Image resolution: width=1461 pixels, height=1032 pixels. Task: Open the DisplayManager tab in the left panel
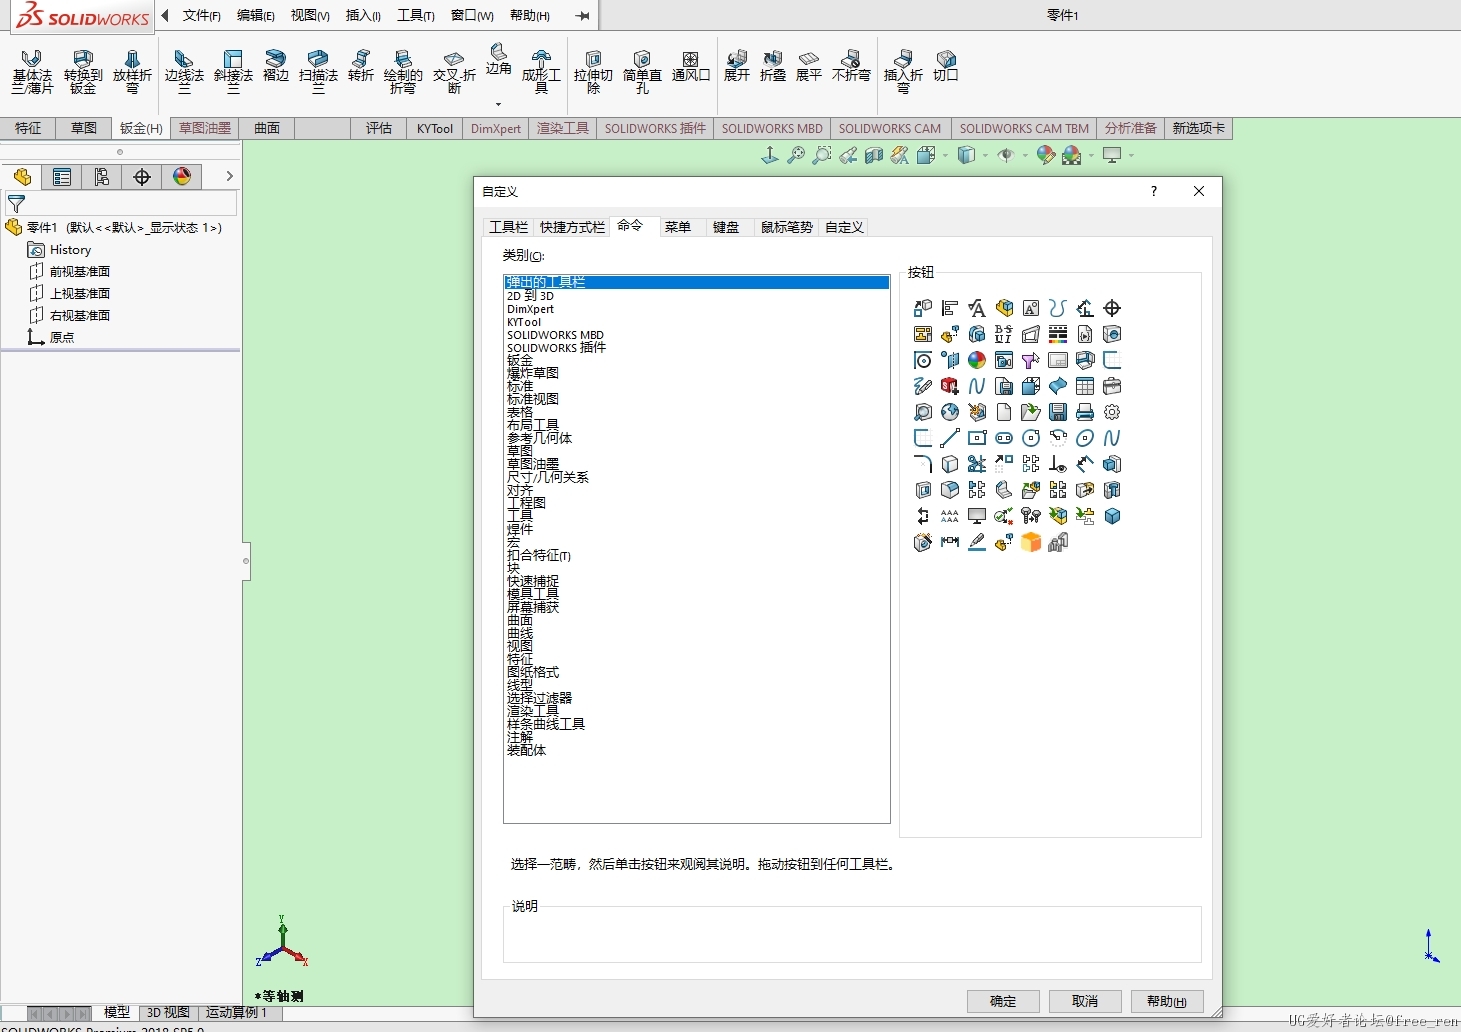[x=182, y=177]
